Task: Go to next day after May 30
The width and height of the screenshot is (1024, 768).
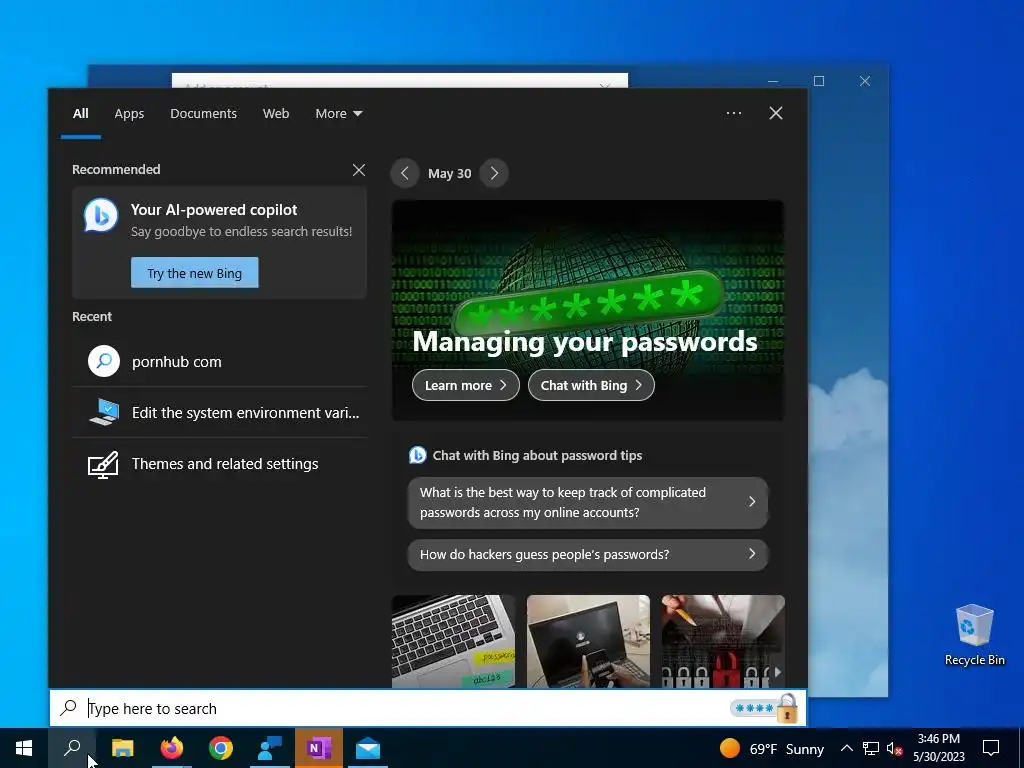Action: click(x=494, y=173)
